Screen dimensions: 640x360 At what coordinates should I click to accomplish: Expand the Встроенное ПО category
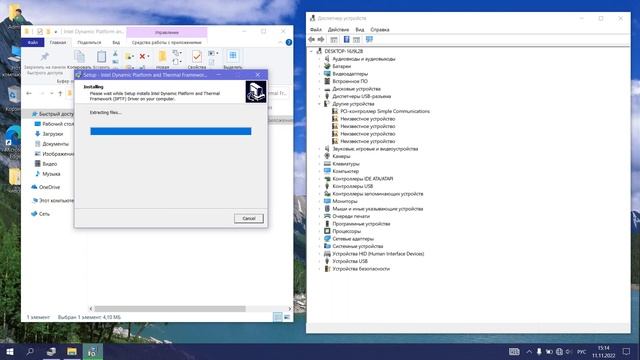(x=320, y=81)
